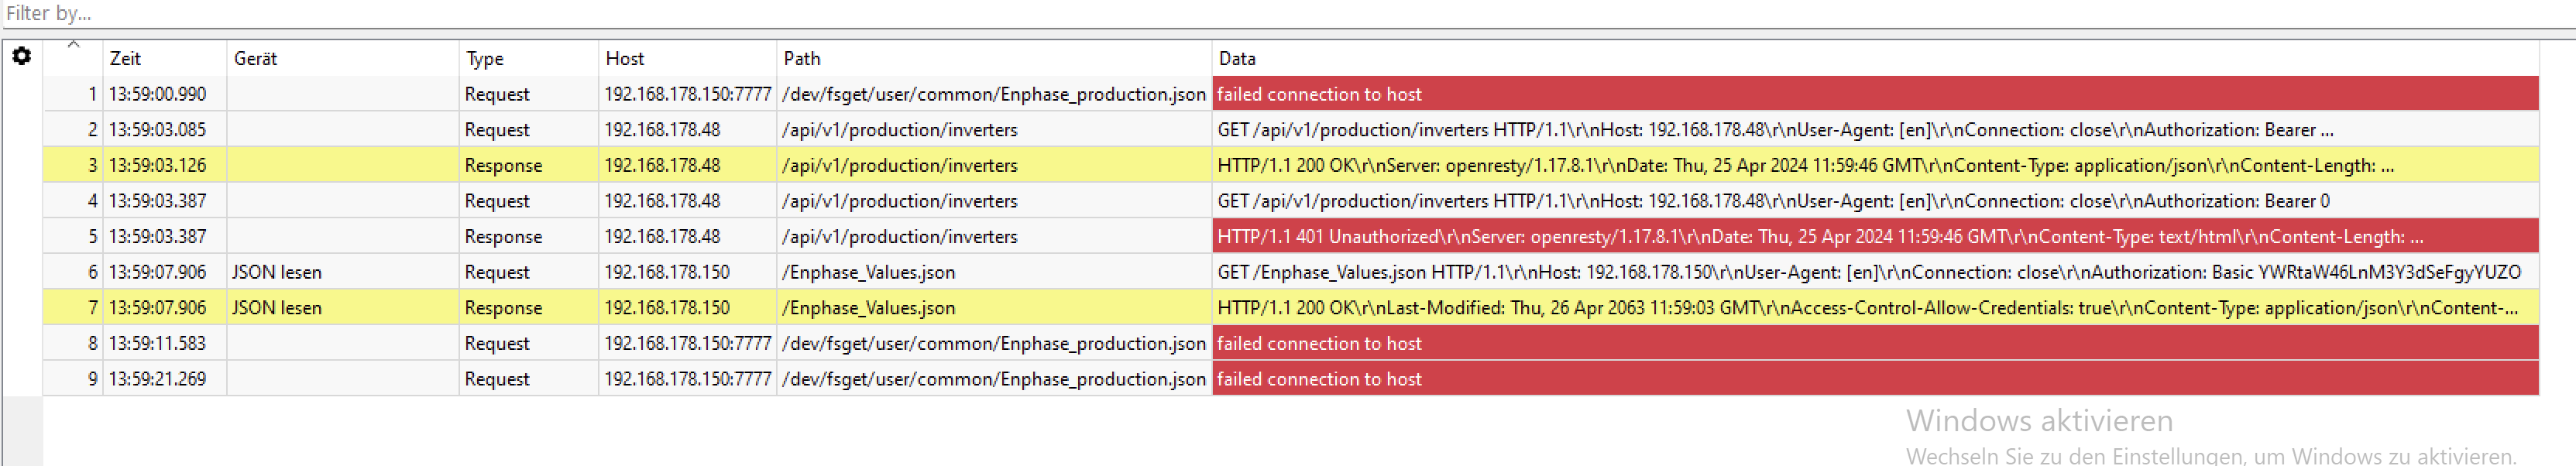Image resolution: width=2576 pixels, height=466 pixels.
Task: Click JSON lesen in row 6
Action: click(x=277, y=272)
